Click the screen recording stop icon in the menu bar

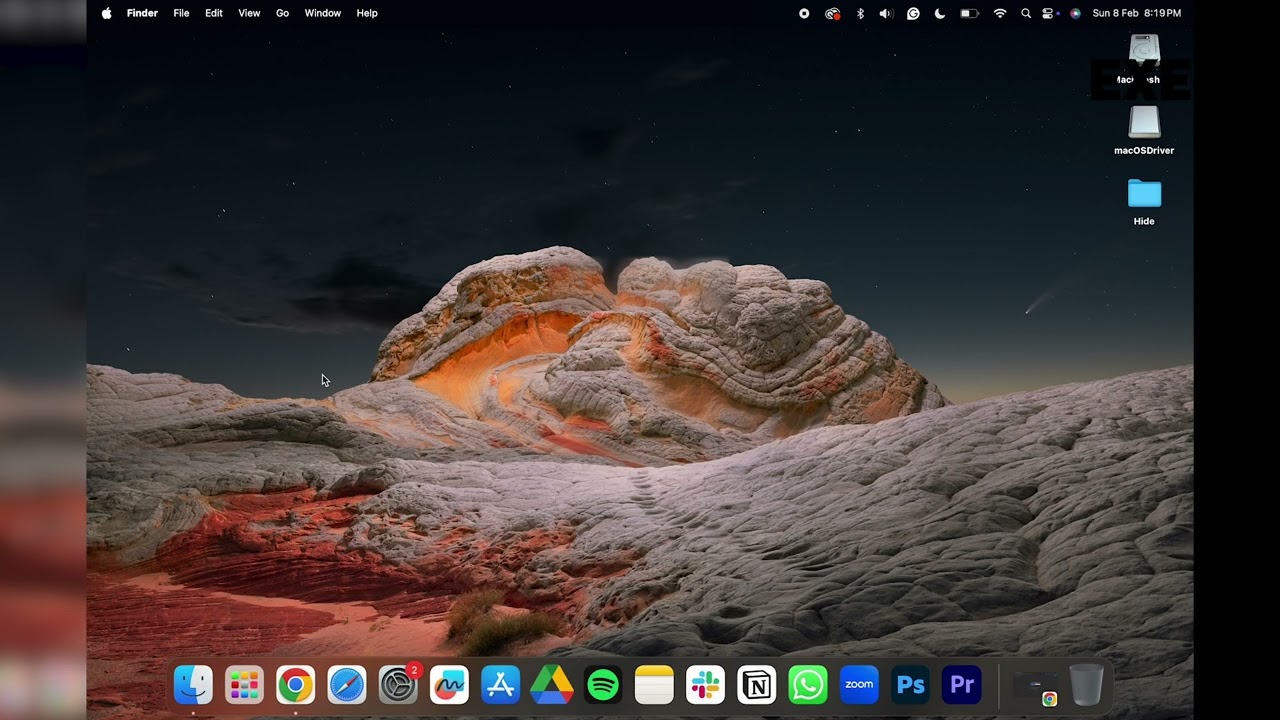(x=804, y=13)
